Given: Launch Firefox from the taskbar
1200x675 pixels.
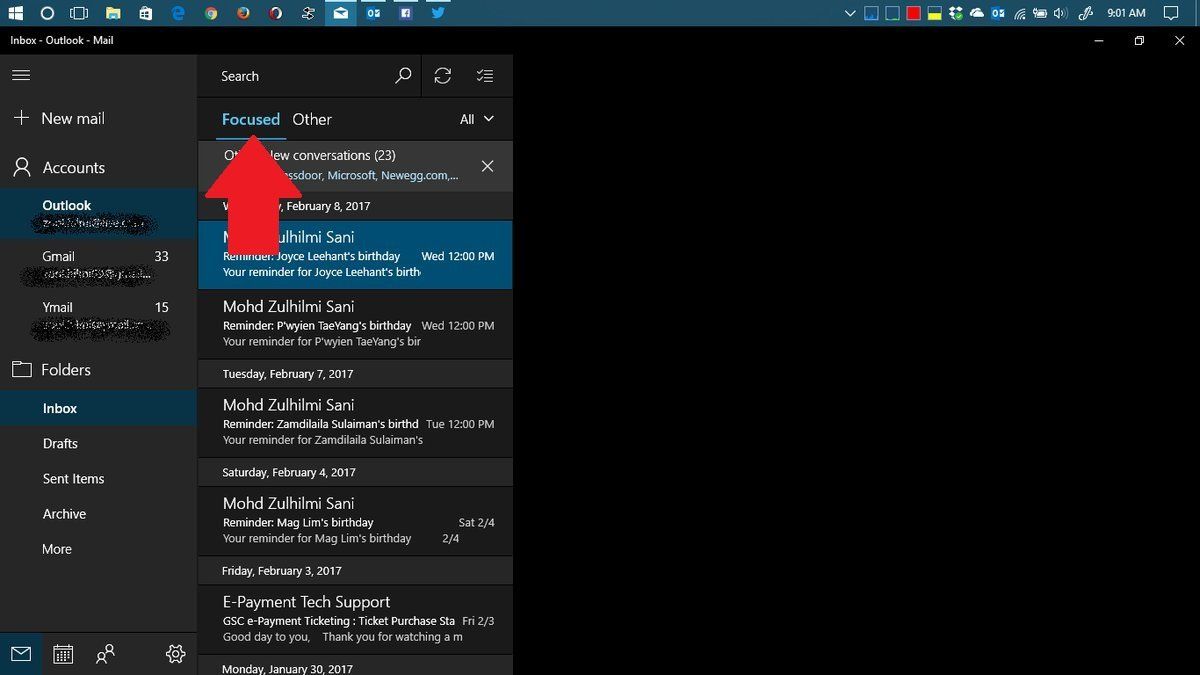Looking at the screenshot, I should click(x=243, y=13).
